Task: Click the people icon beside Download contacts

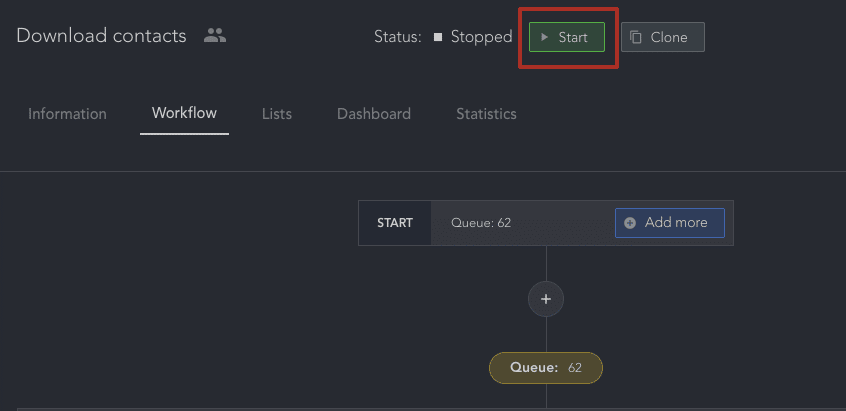Action: coord(215,36)
